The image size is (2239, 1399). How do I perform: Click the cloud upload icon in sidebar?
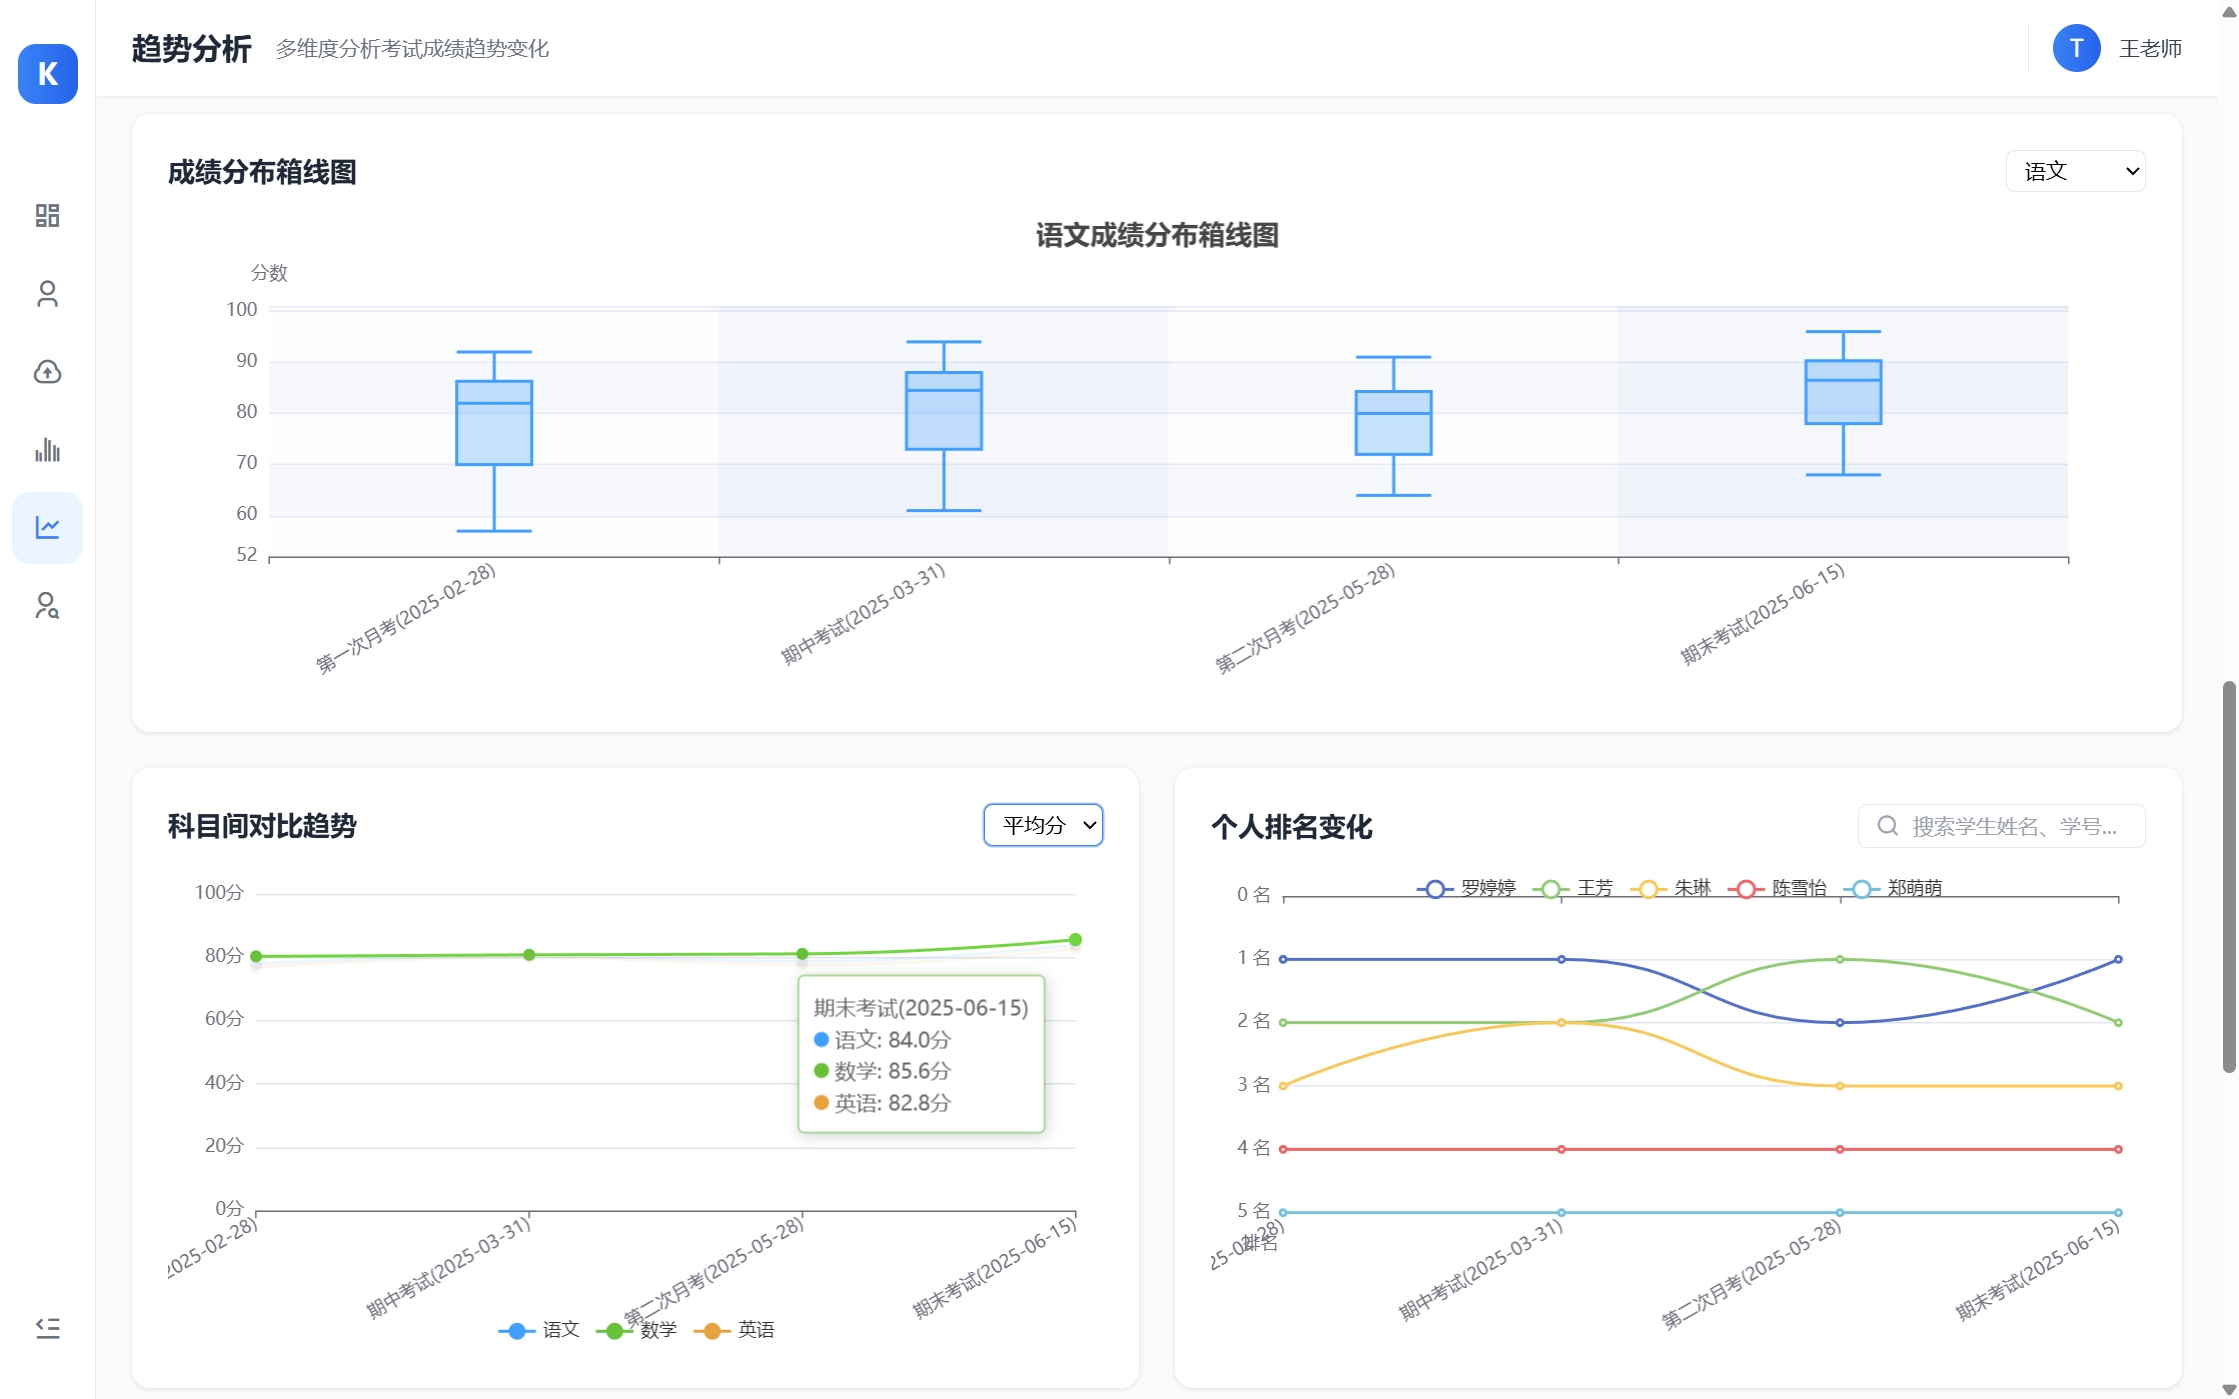point(47,372)
